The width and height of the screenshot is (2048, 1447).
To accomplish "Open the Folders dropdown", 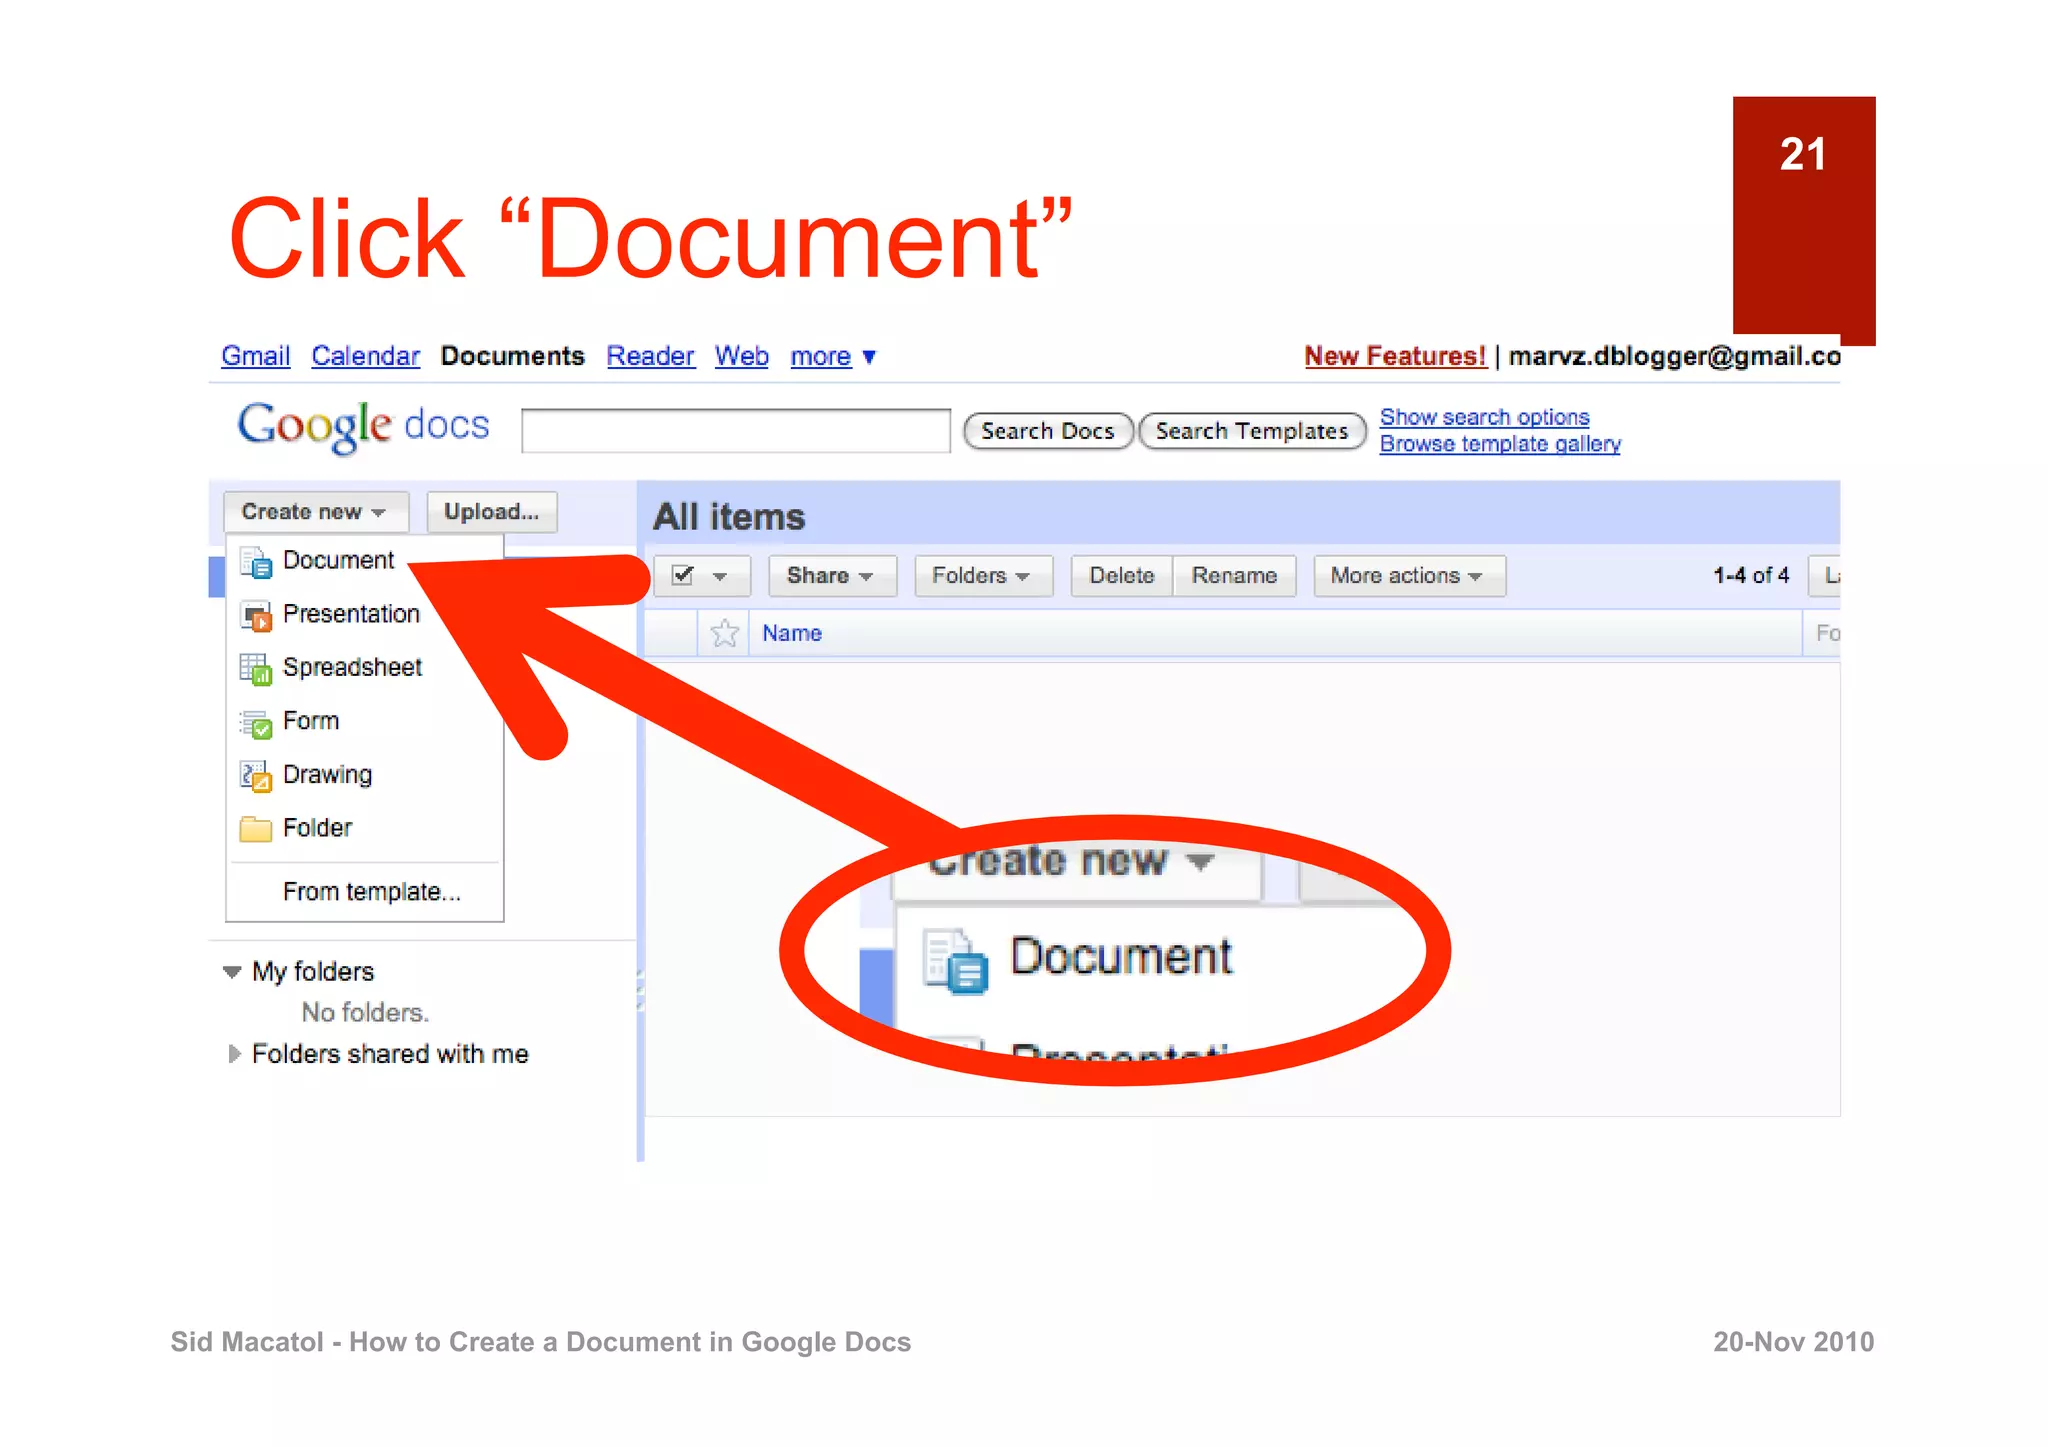I will pyautogui.click(x=982, y=576).
